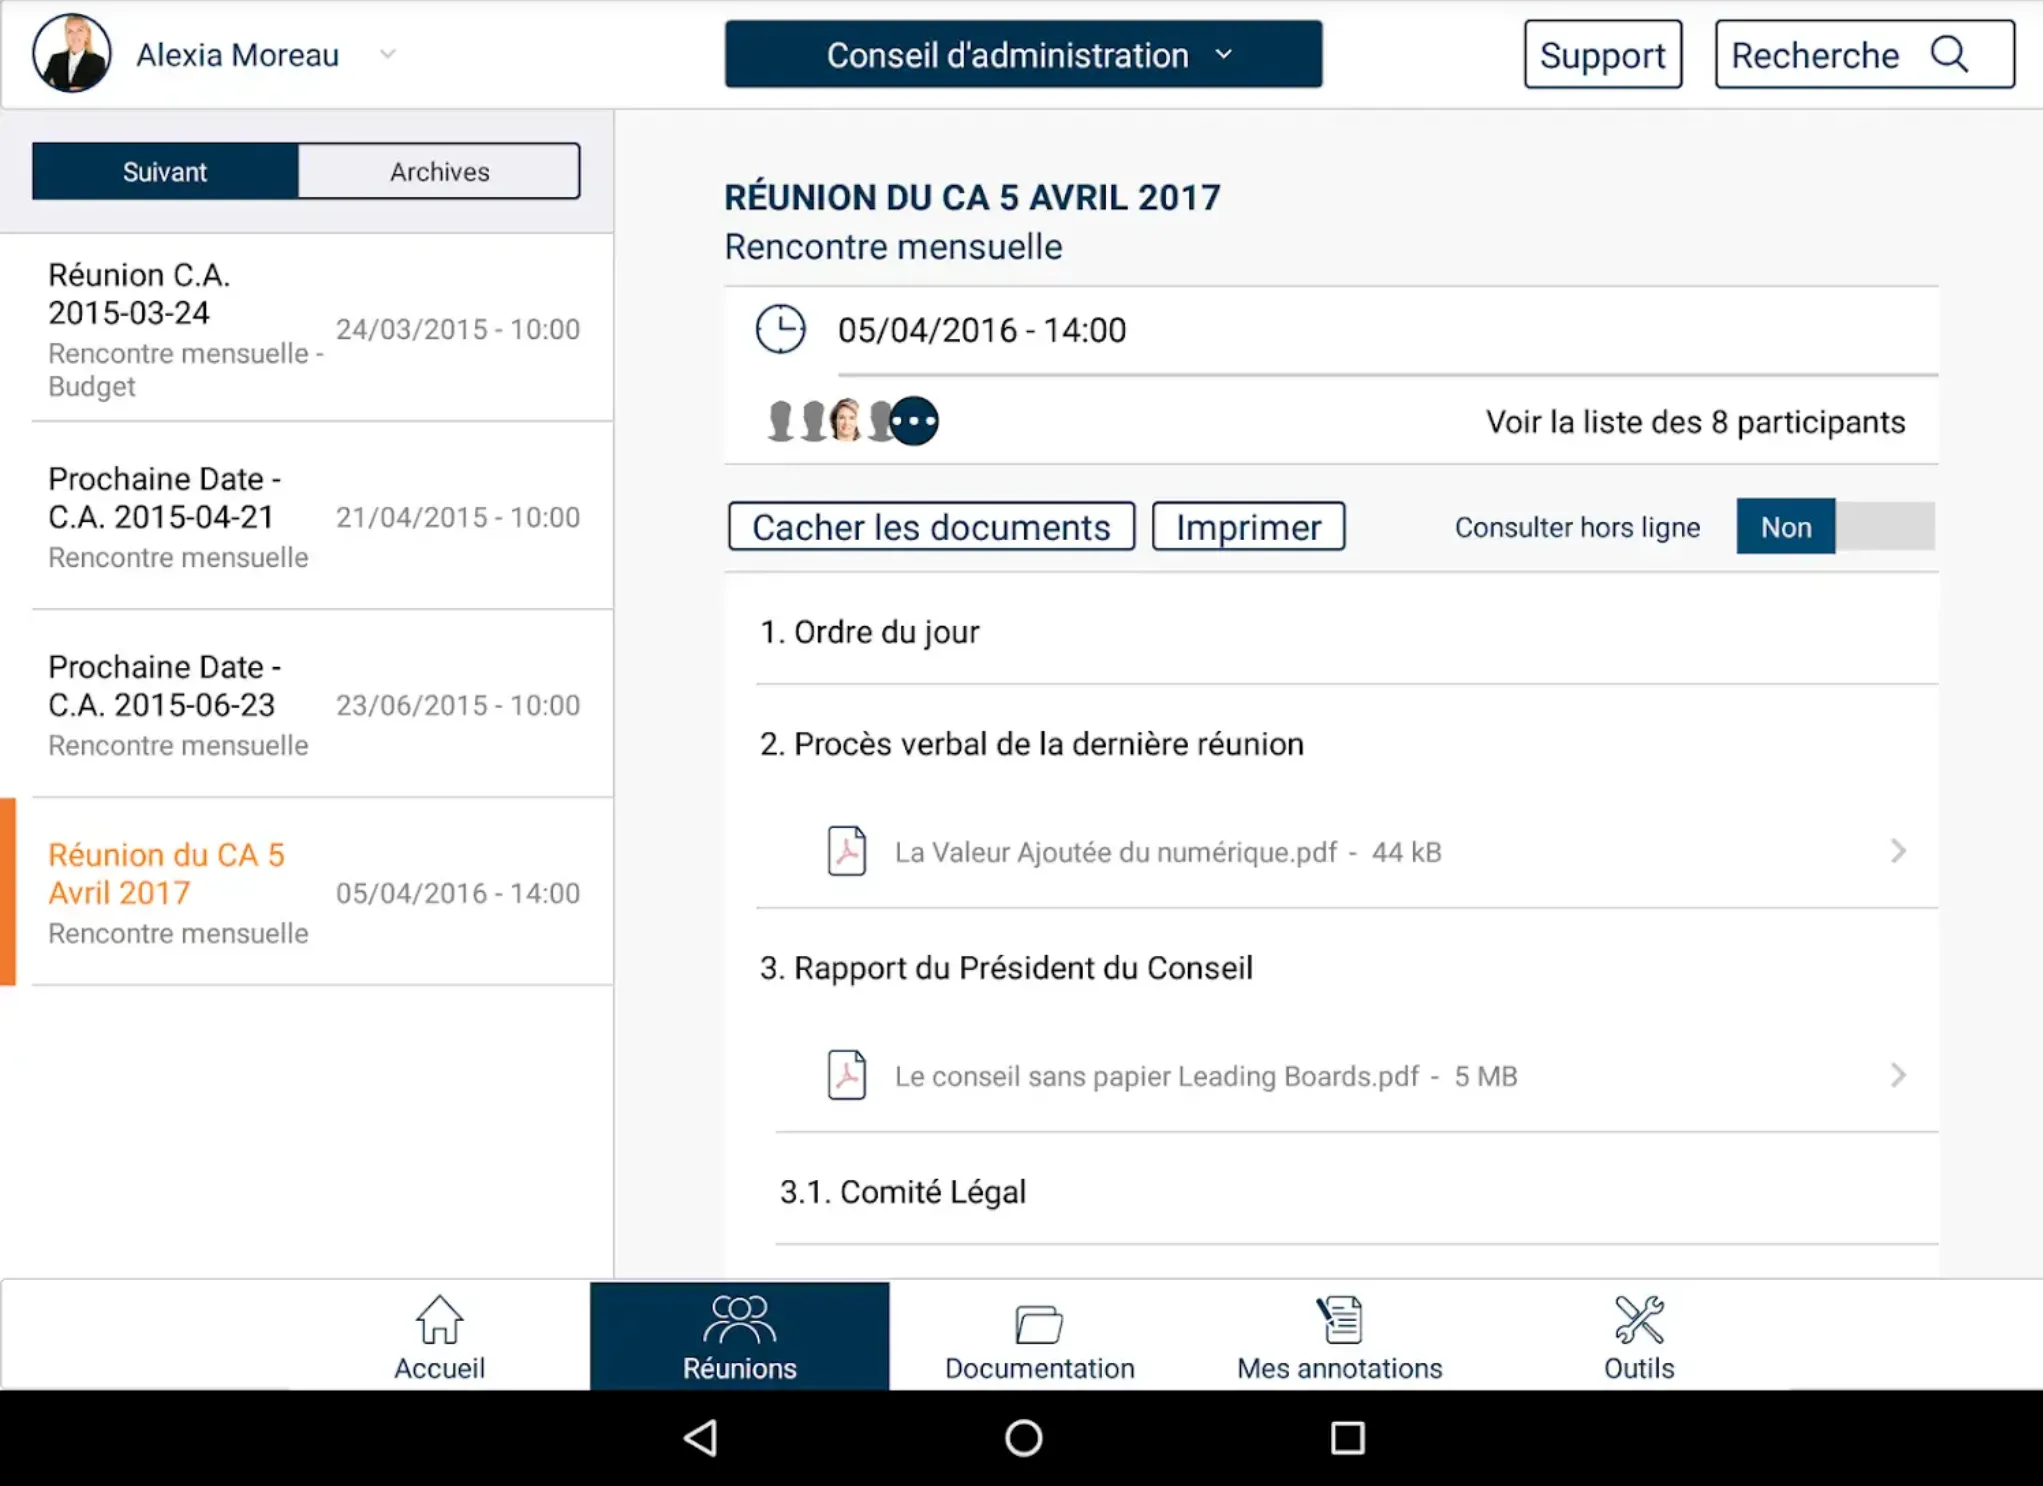Expand Conseil d'administration dropdown menu
2043x1486 pixels.
(1022, 56)
